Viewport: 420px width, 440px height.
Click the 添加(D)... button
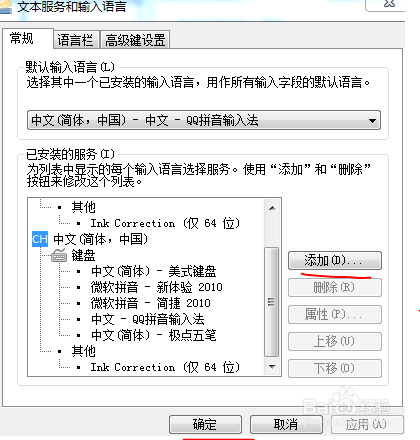pos(334,260)
